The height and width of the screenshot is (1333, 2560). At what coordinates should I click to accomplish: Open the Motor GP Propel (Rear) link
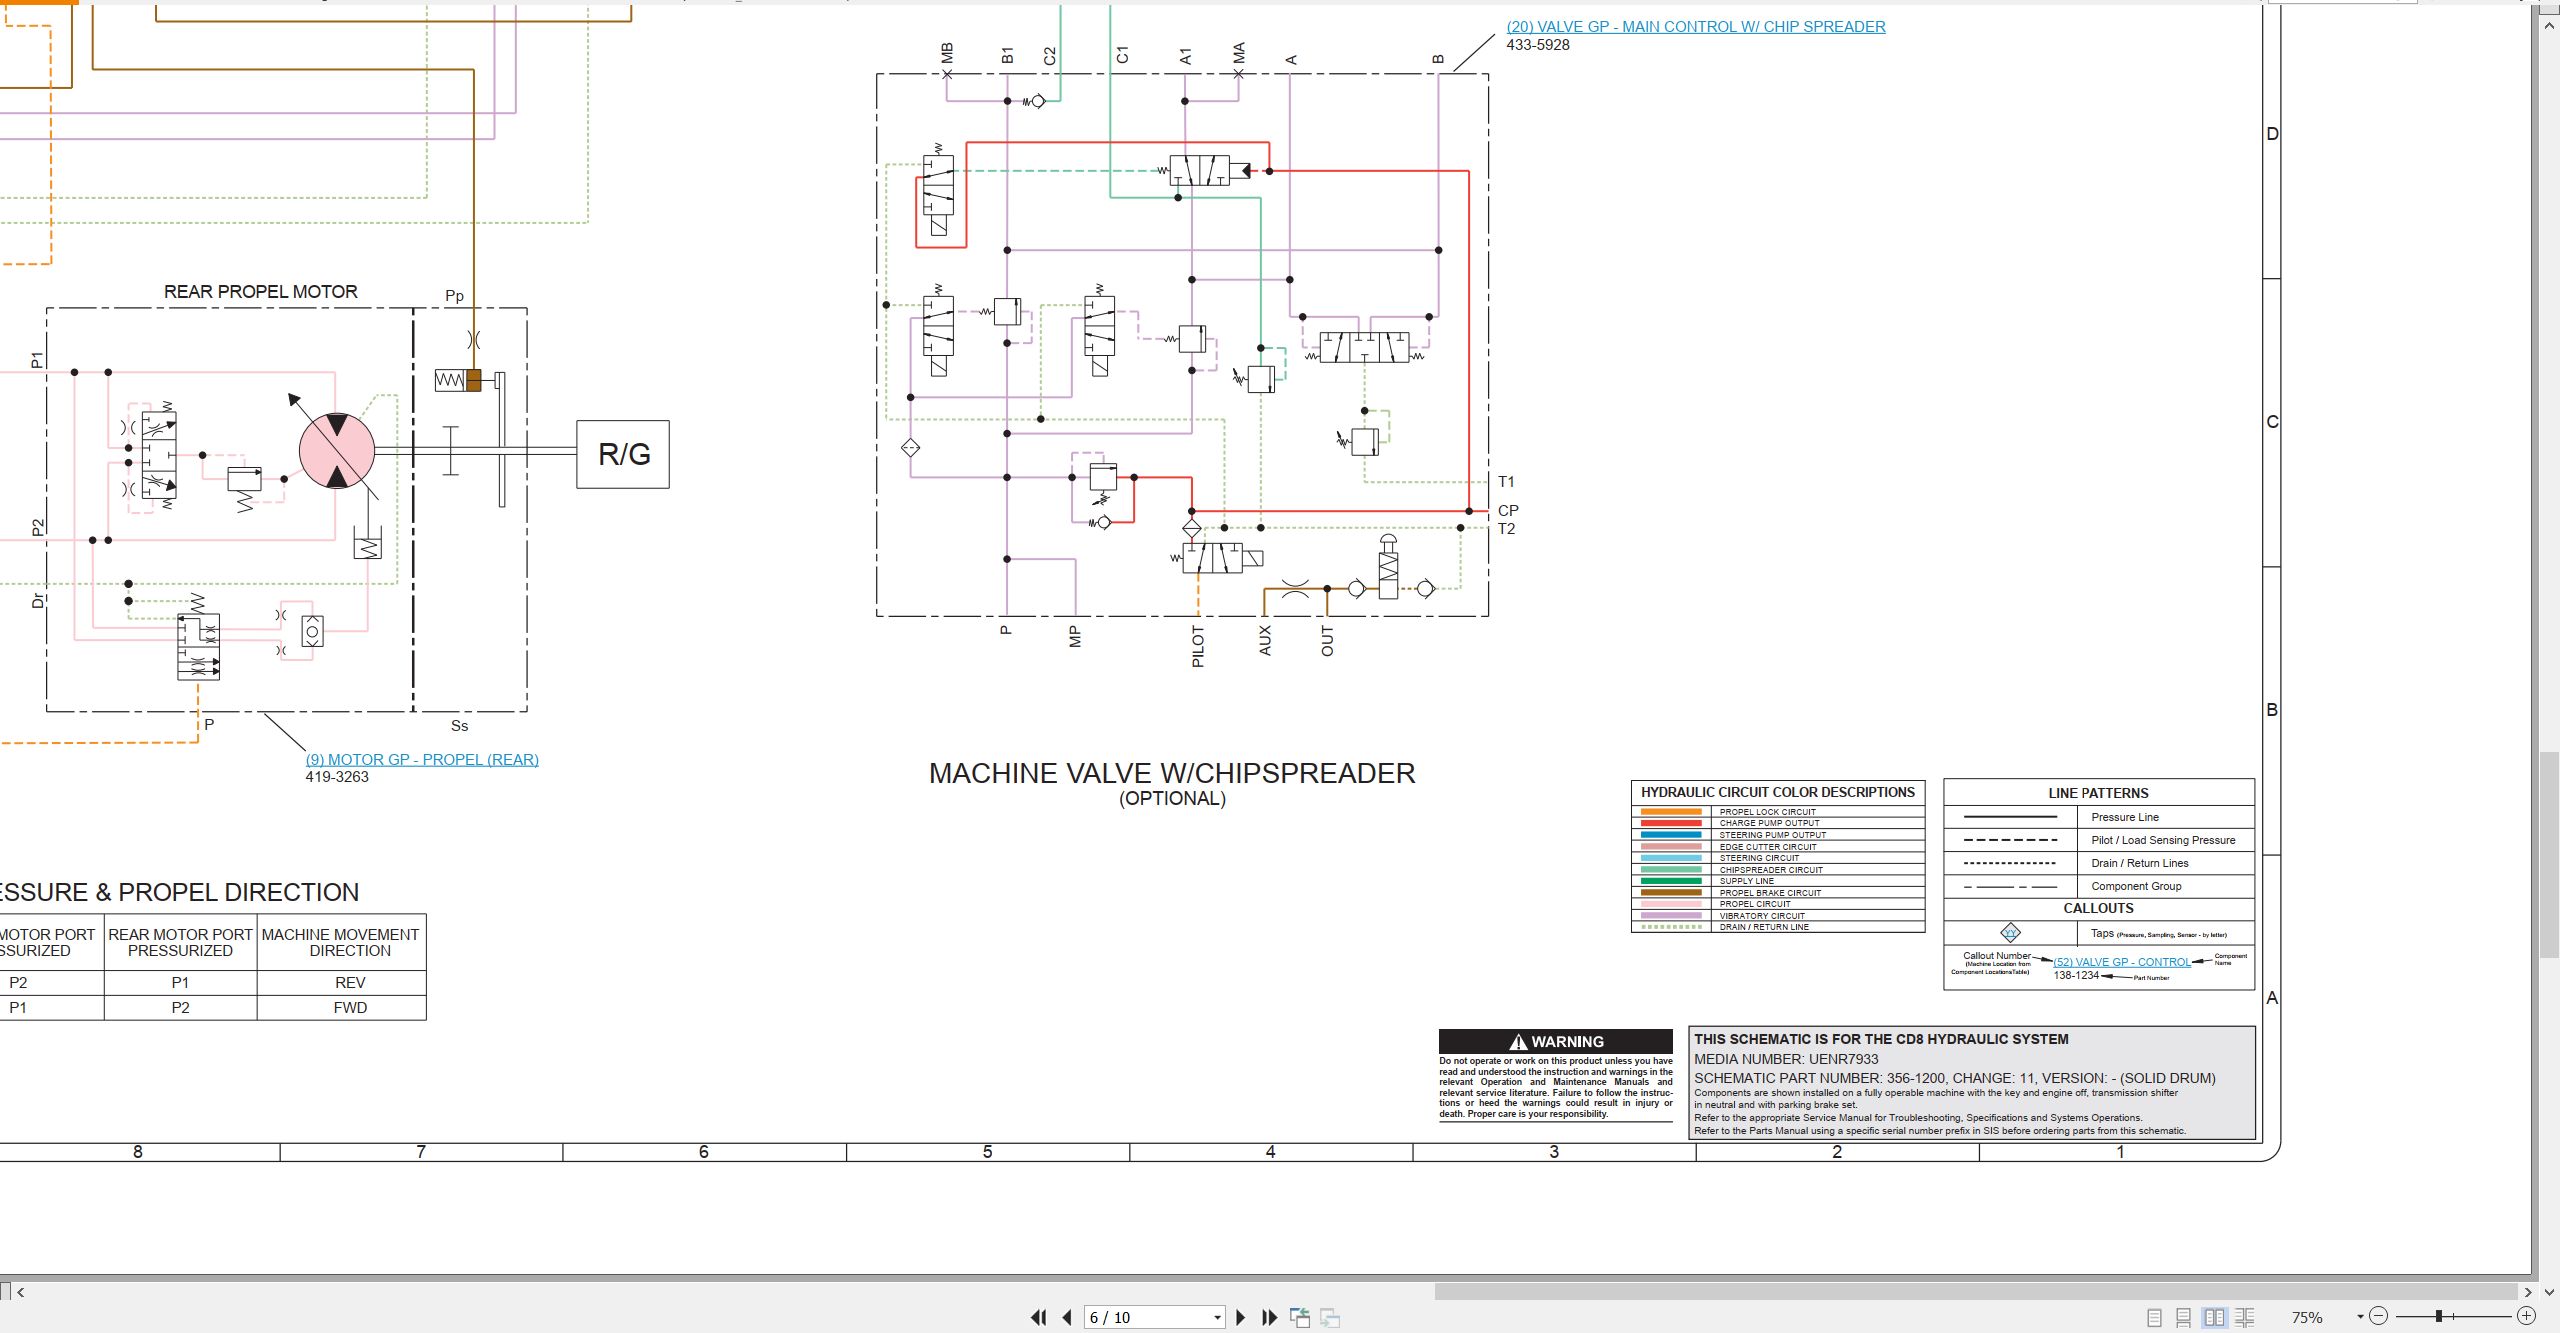coord(422,760)
